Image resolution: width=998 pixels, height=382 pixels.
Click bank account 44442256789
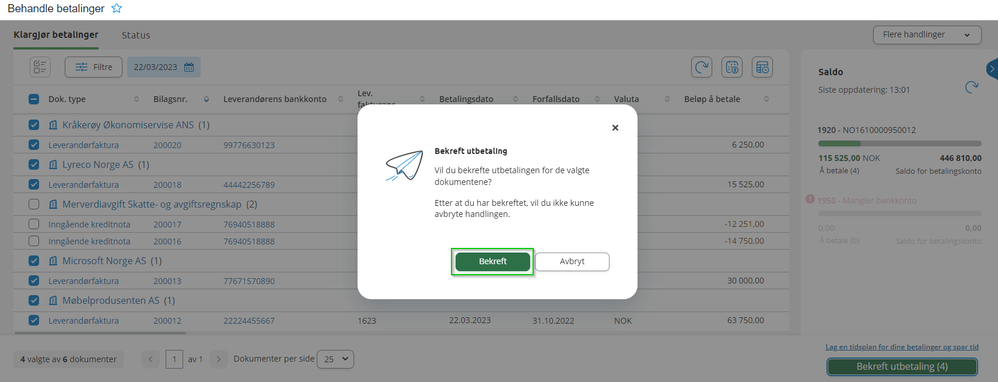coord(249,185)
